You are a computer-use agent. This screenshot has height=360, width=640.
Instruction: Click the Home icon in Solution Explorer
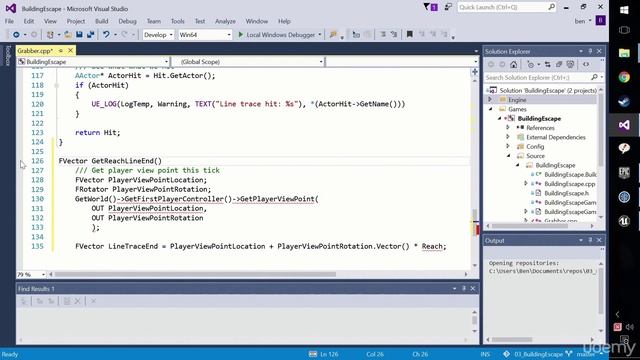(x=513, y=64)
